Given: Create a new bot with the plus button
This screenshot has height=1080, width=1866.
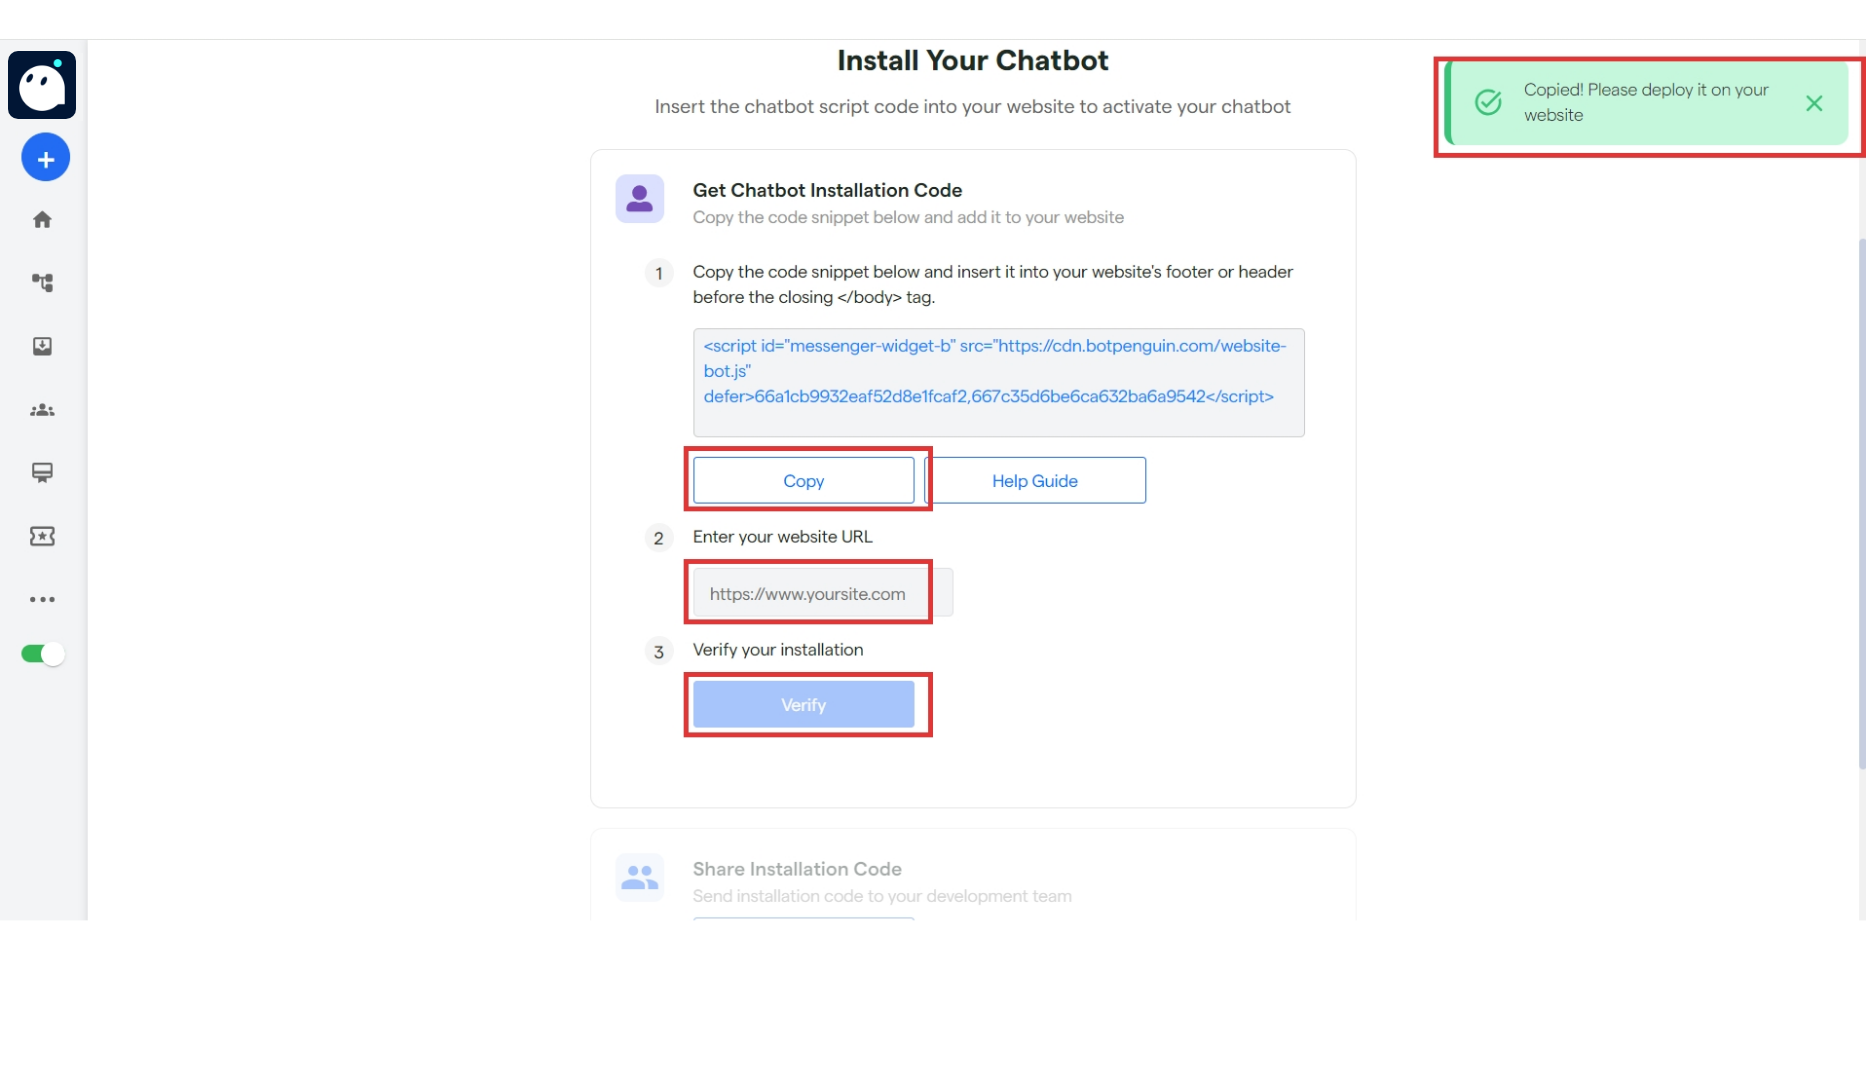Looking at the screenshot, I should tap(45, 157).
